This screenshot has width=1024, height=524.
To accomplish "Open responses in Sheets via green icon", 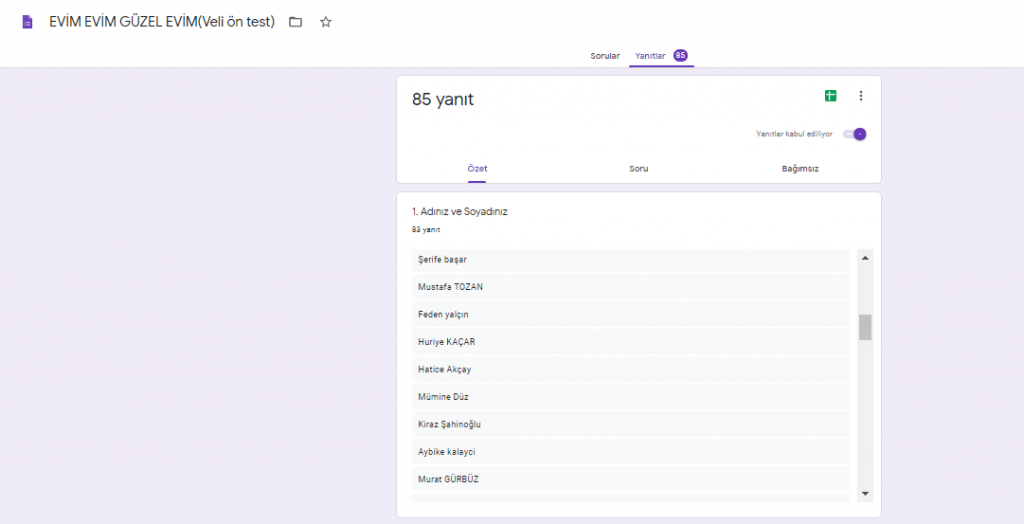I will pos(830,96).
